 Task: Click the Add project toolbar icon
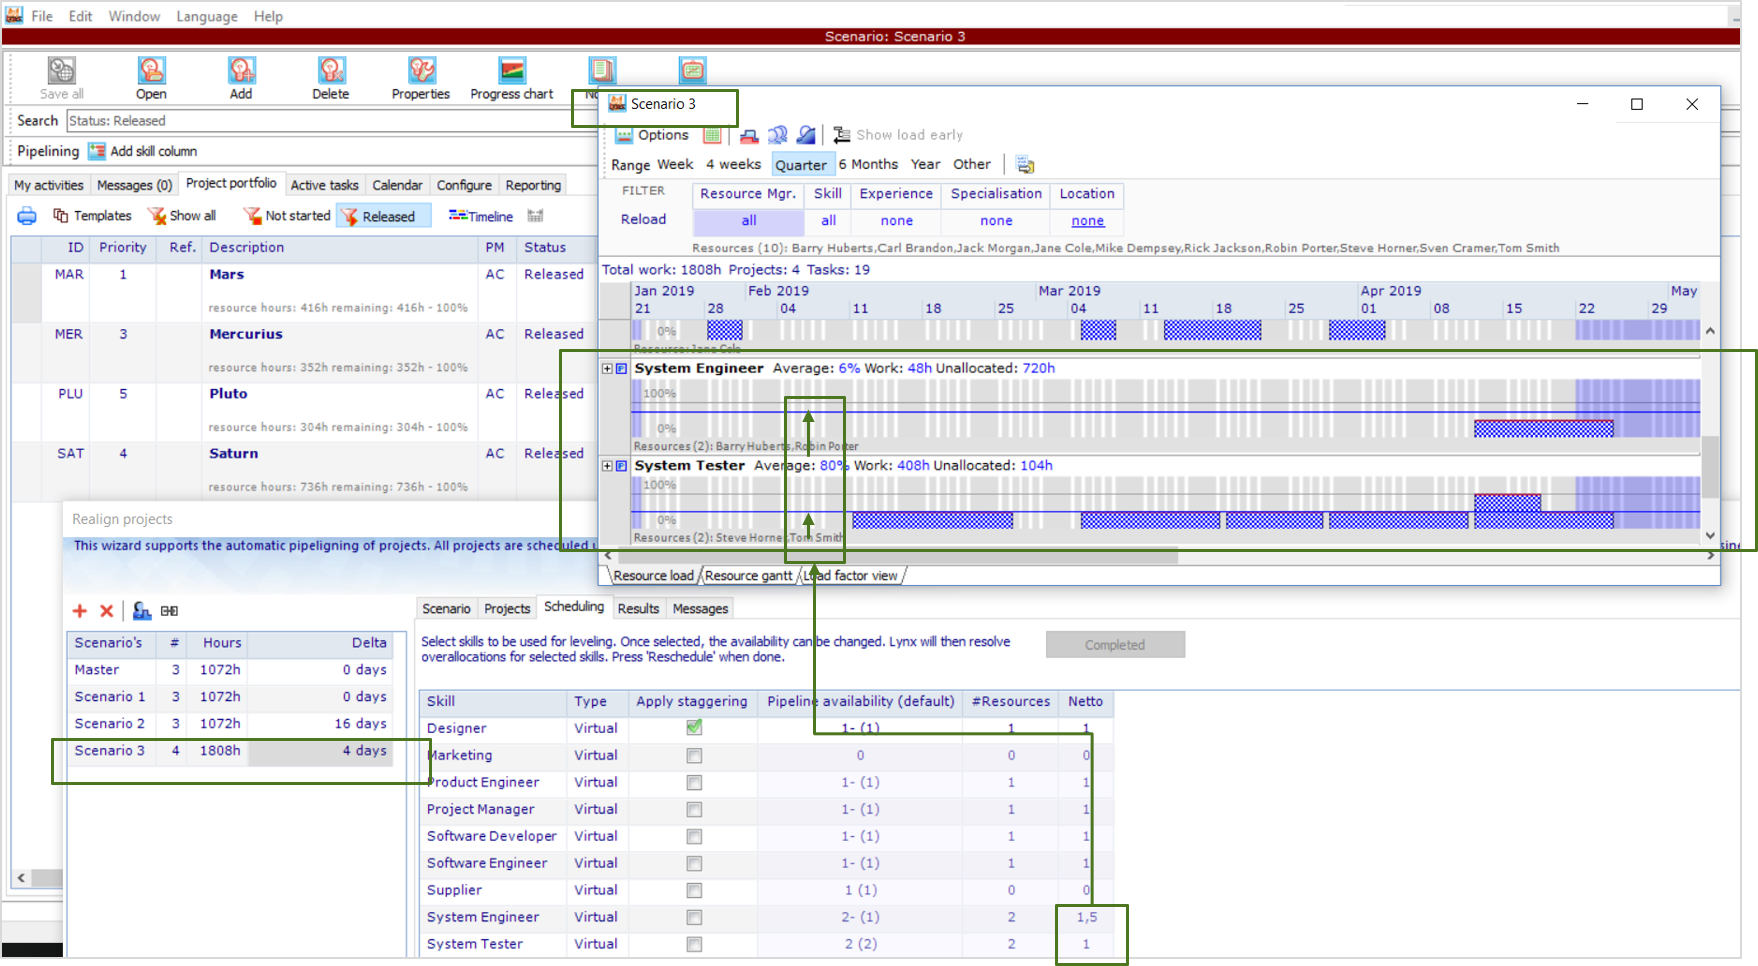click(241, 71)
